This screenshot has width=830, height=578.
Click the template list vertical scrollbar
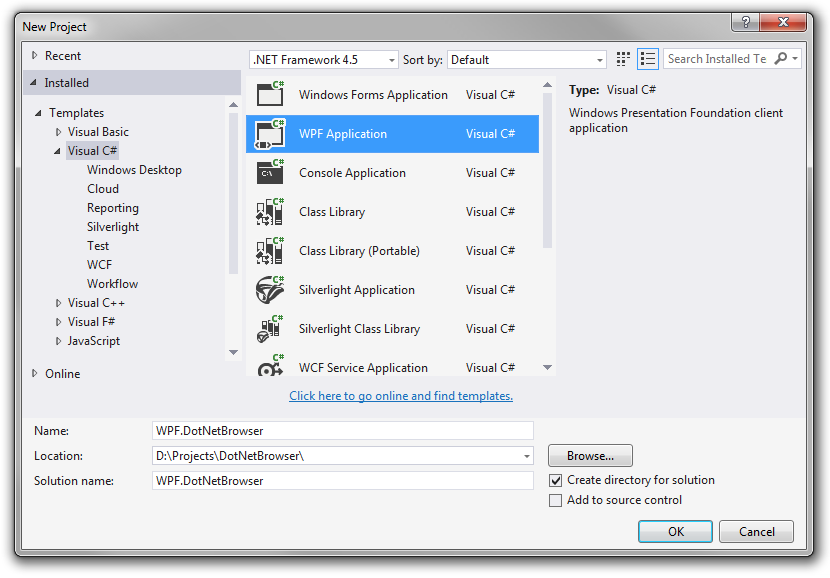point(547,170)
